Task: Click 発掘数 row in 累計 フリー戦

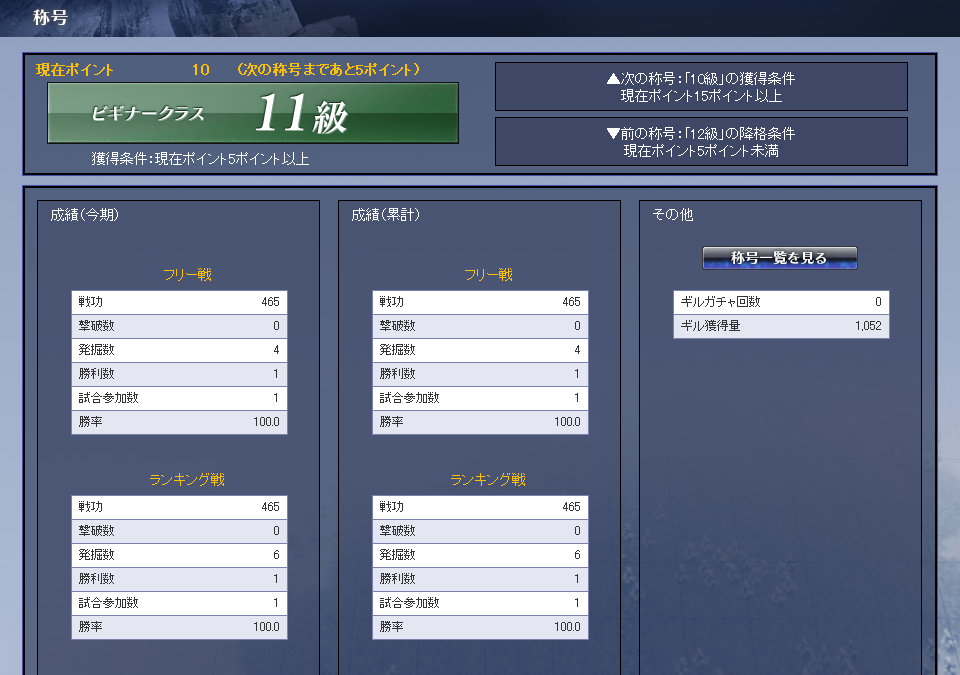Action: pos(481,350)
